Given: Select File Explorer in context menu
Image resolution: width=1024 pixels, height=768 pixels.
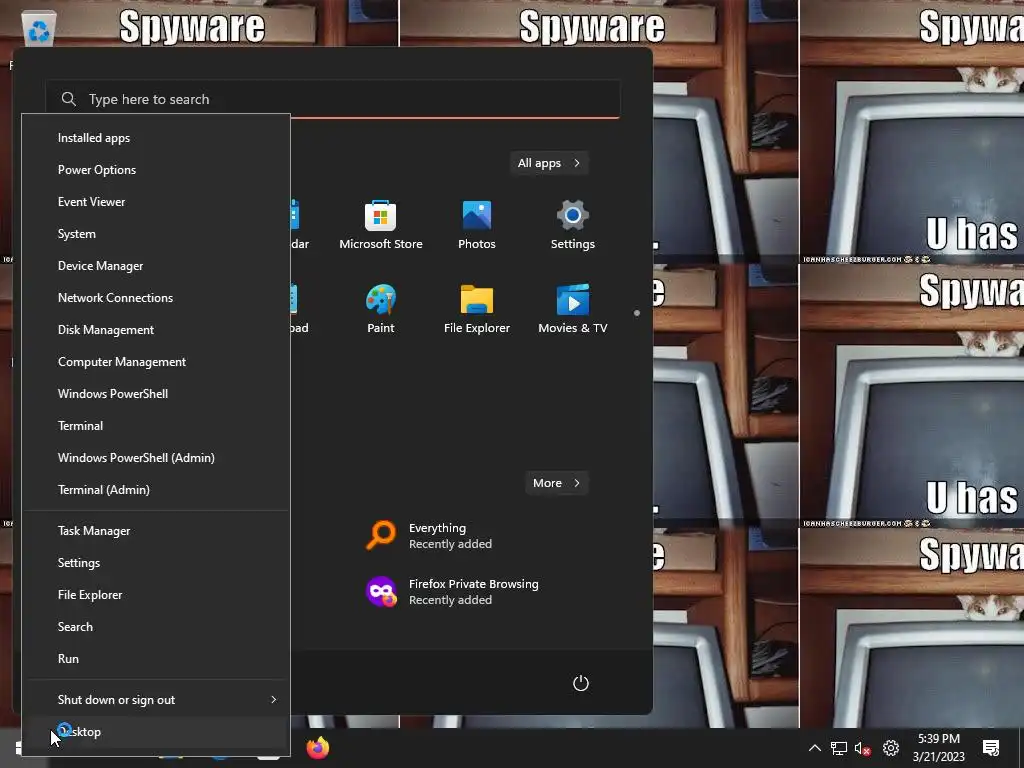Looking at the screenshot, I should (x=157, y=595).
